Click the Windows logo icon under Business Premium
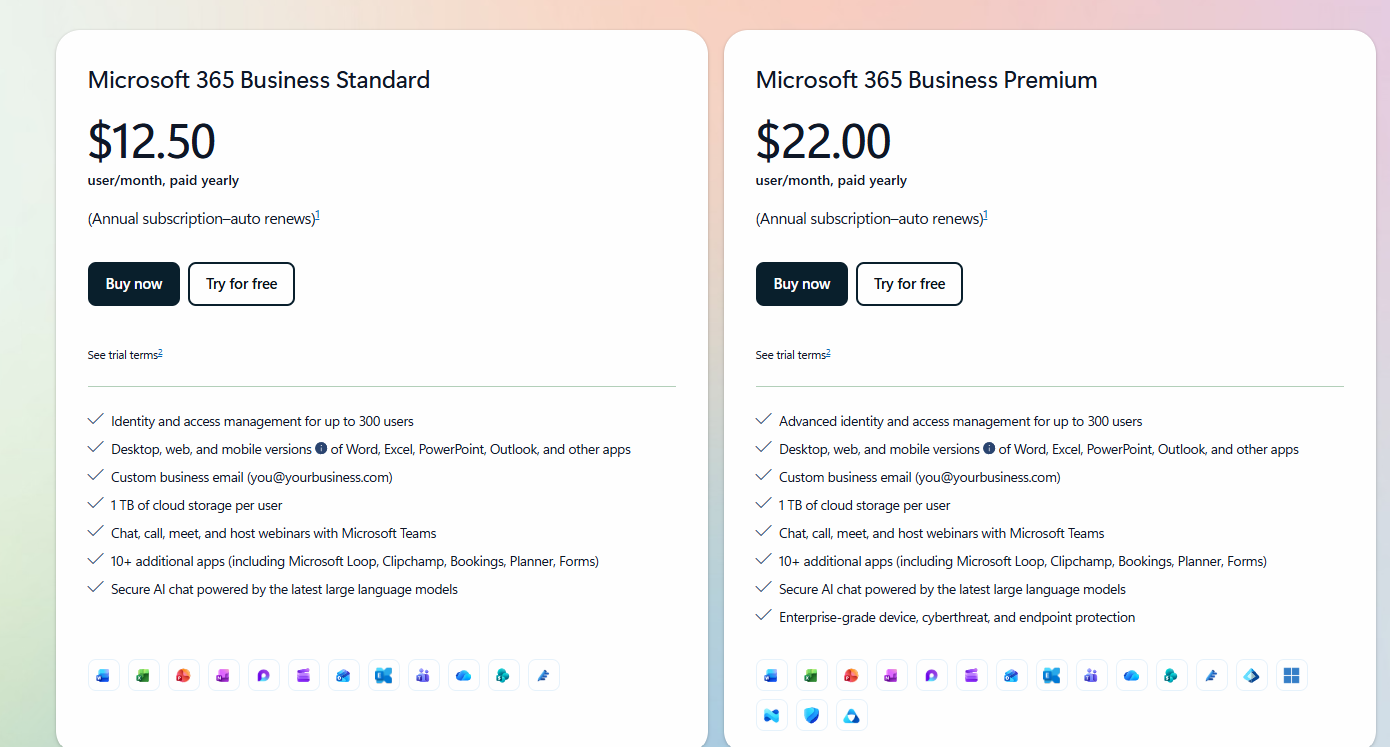The height and width of the screenshot is (747, 1390). coord(1292,675)
